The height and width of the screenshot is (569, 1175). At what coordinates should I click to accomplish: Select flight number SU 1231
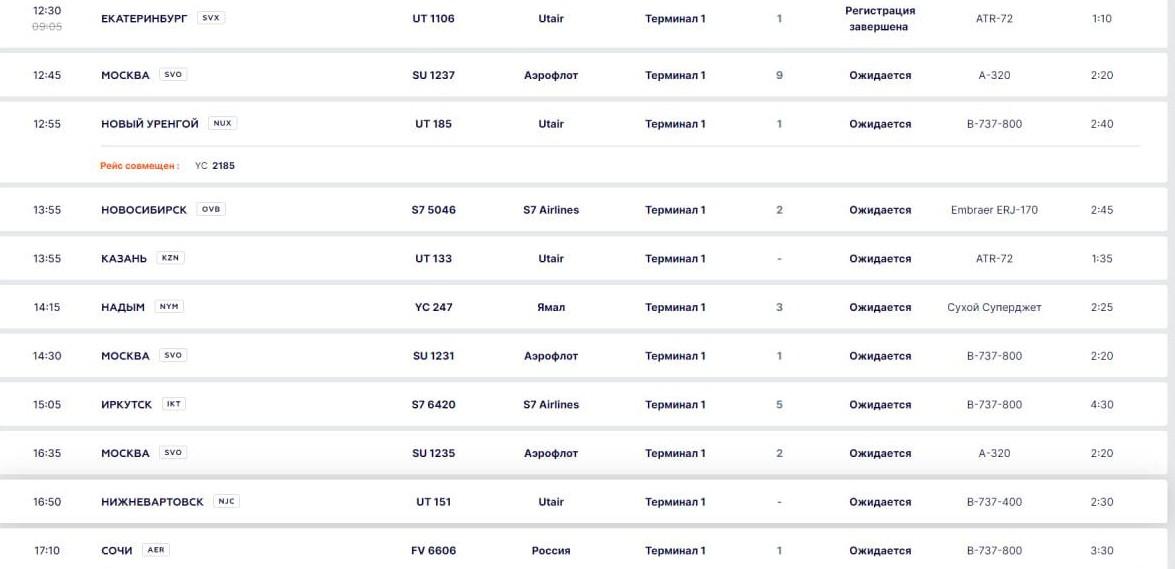pos(433,356)
